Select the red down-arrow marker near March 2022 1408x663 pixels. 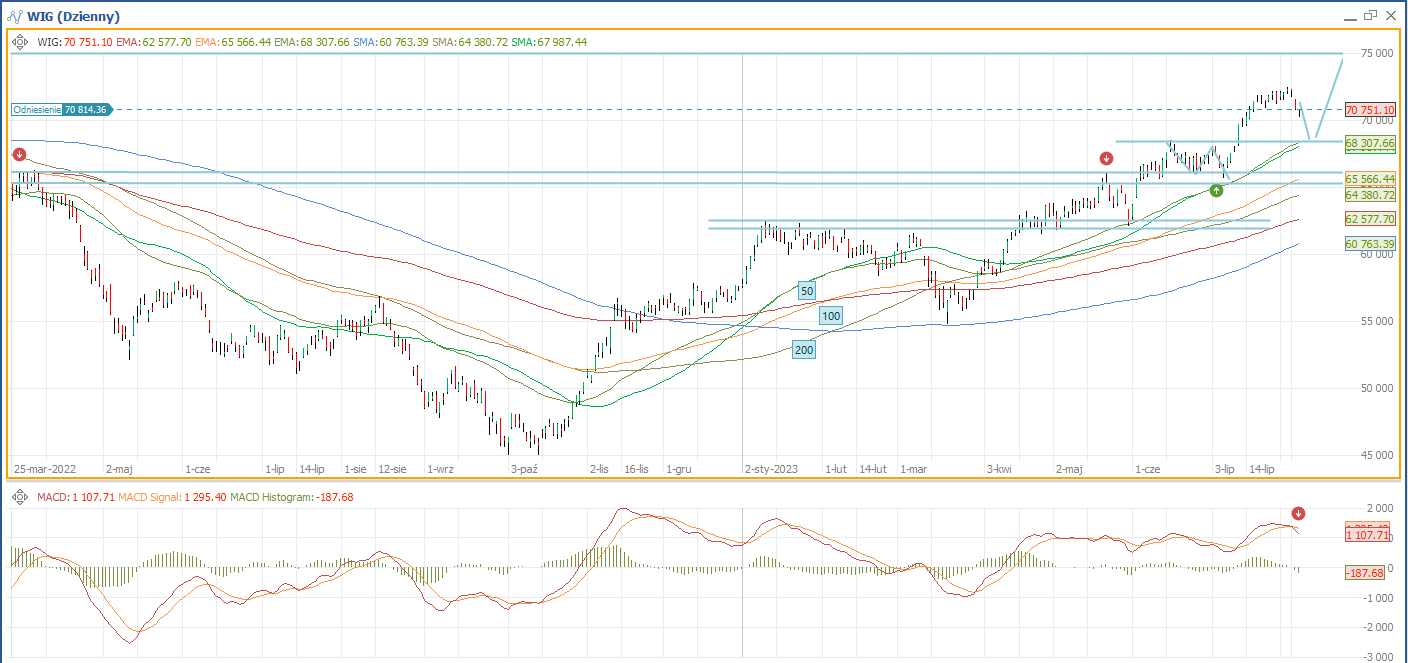(19, 154)
